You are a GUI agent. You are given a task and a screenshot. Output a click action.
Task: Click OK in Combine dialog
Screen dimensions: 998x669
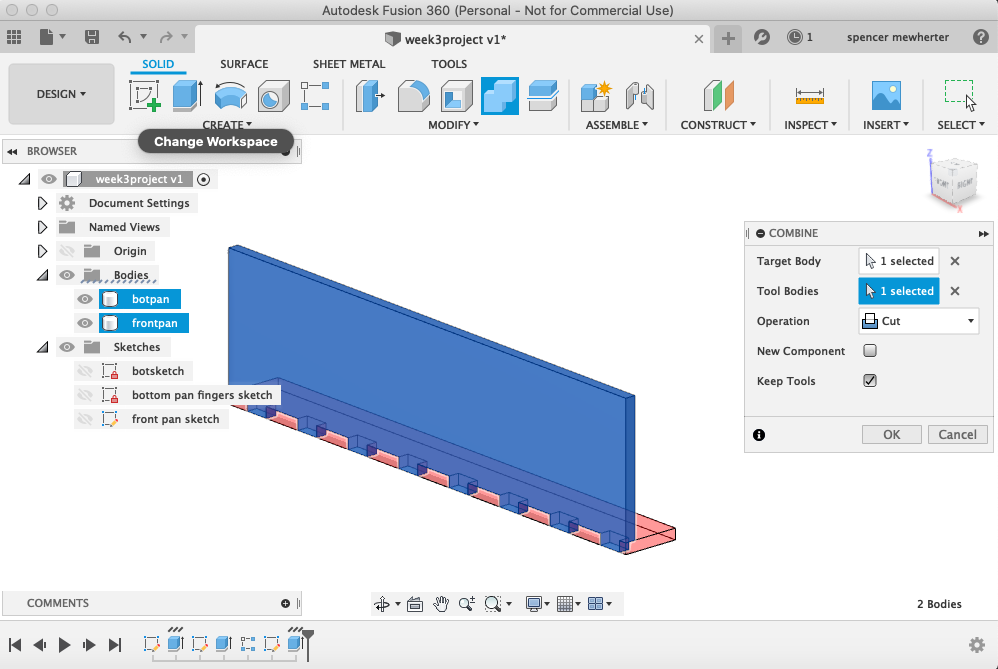click(891, 434)
